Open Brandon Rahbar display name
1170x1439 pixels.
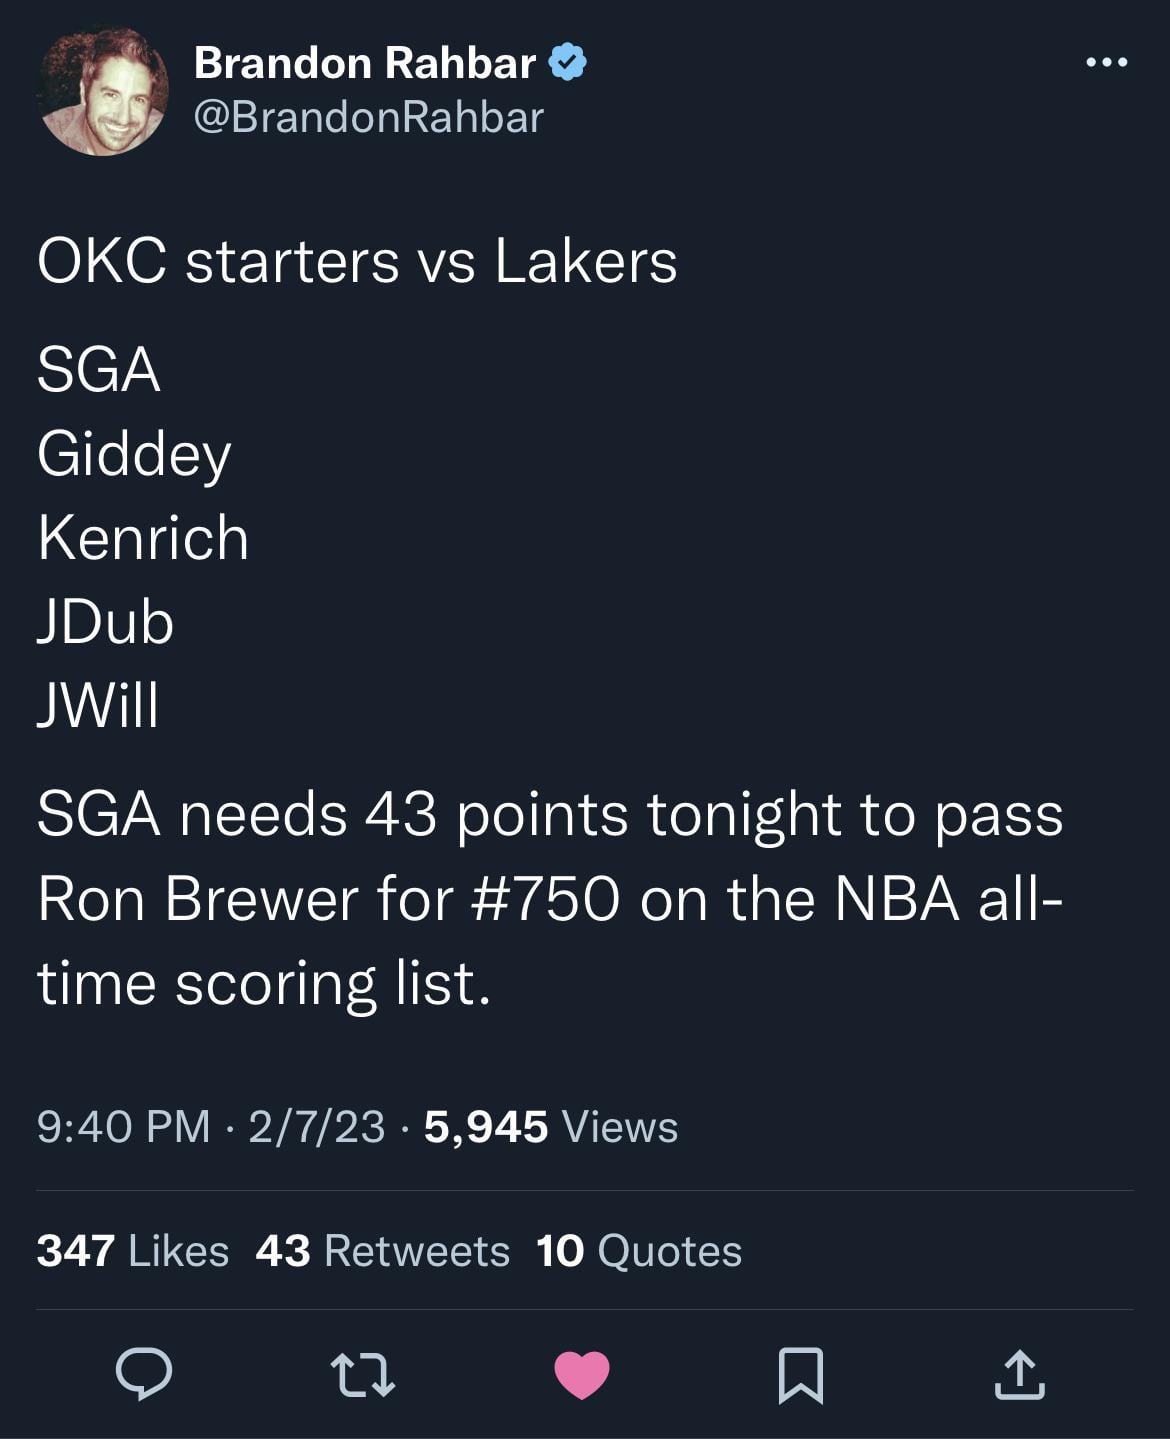(x=364, y=62)
